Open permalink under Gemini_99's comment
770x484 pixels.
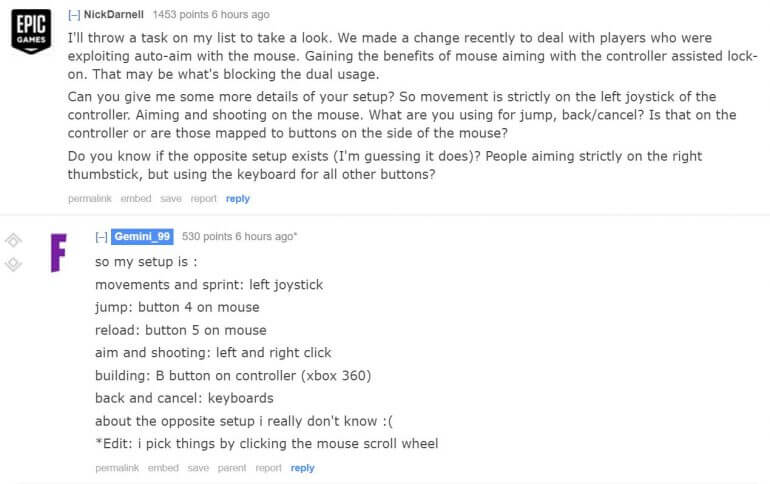[x=117, y=468]
